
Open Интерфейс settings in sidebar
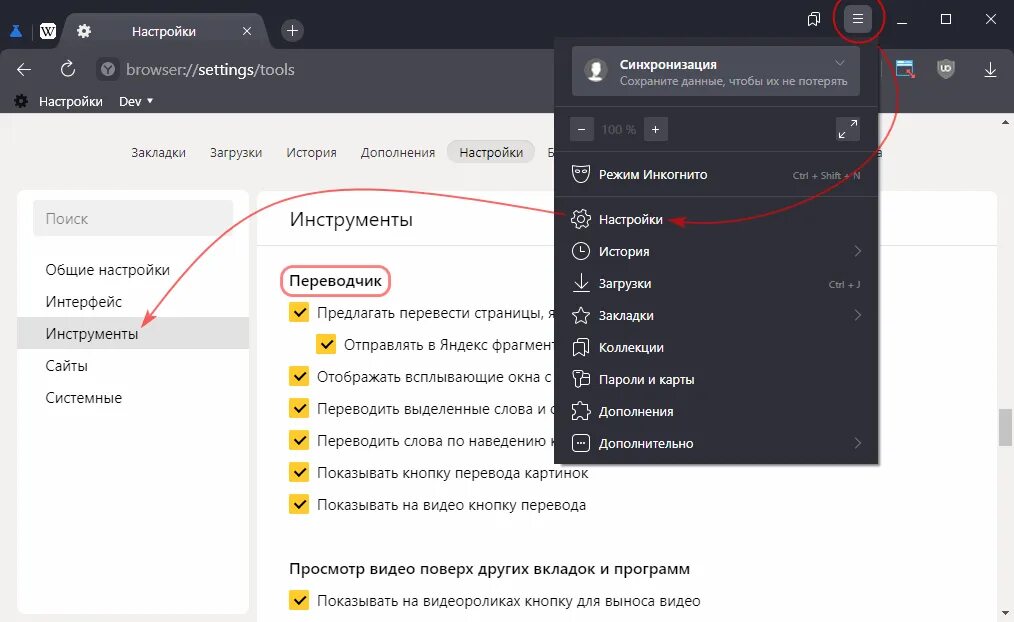(x=83, y=301)
